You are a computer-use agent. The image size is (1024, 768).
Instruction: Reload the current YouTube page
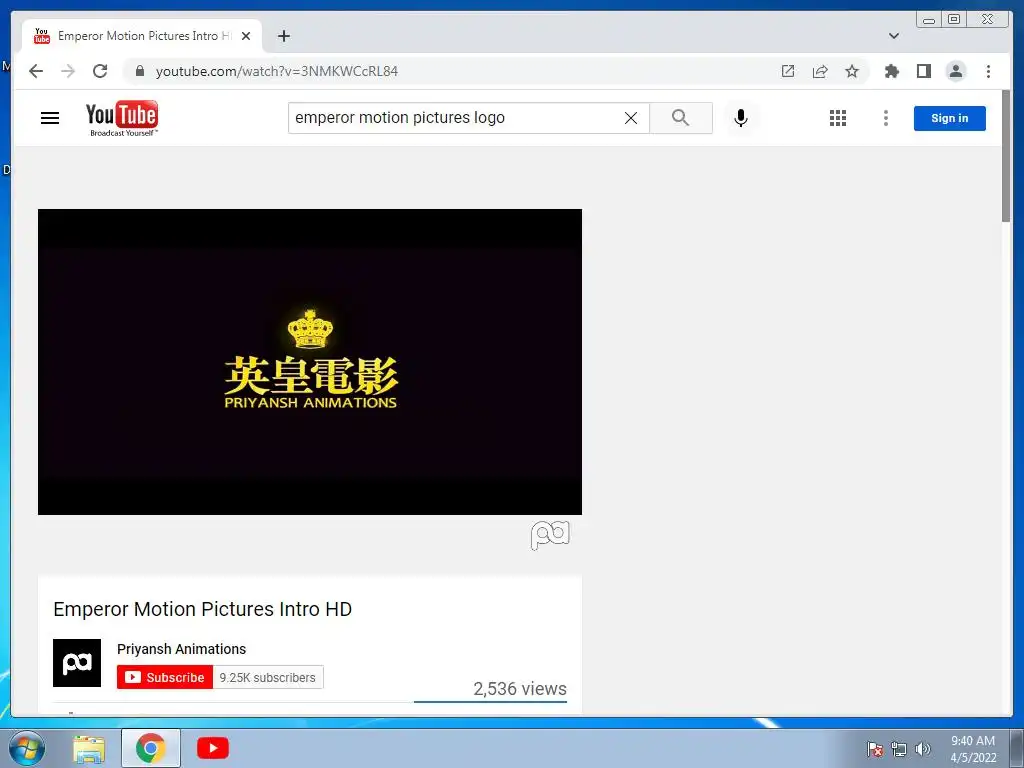click(100, 71)
